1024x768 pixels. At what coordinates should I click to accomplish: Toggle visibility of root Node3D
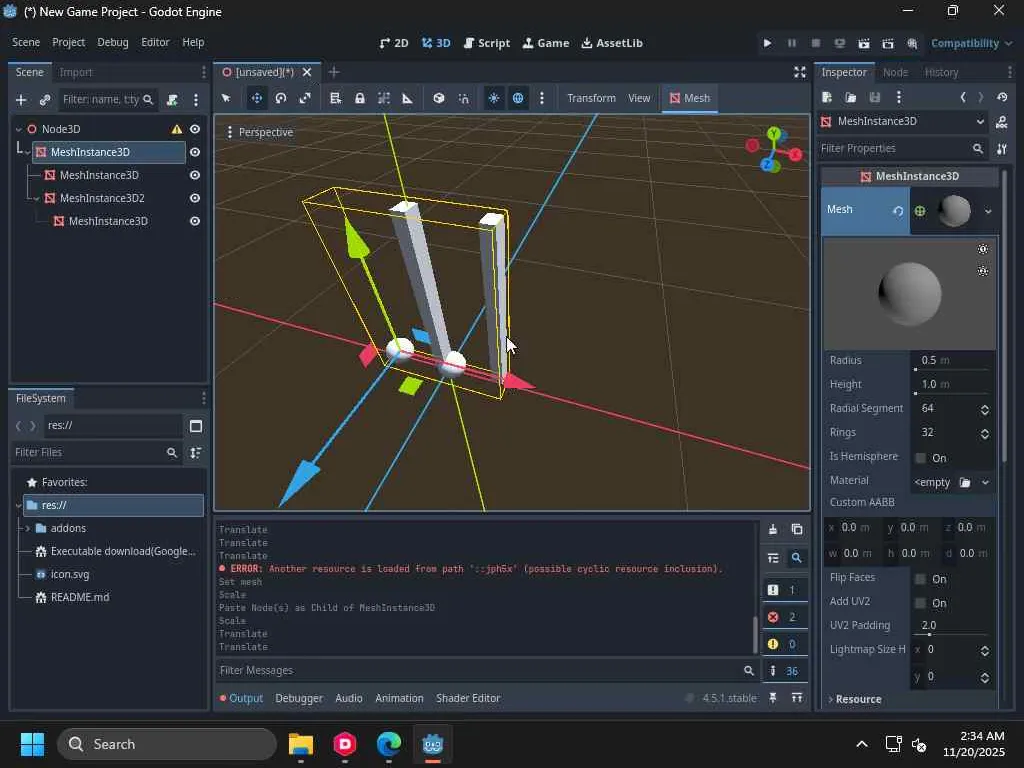point(195,129)
